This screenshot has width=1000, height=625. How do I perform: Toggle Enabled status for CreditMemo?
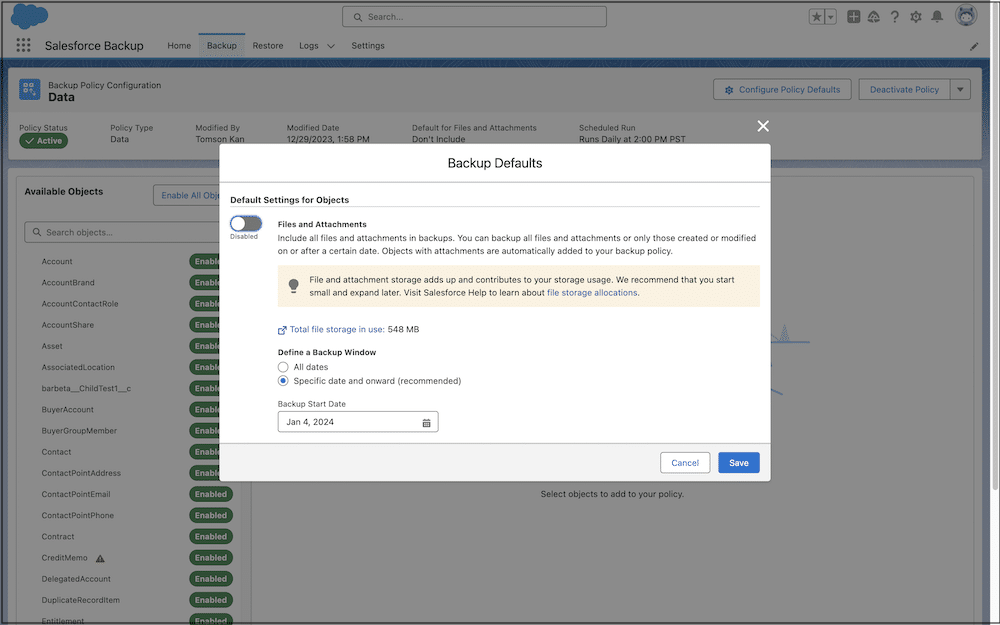tap(211, 557)
